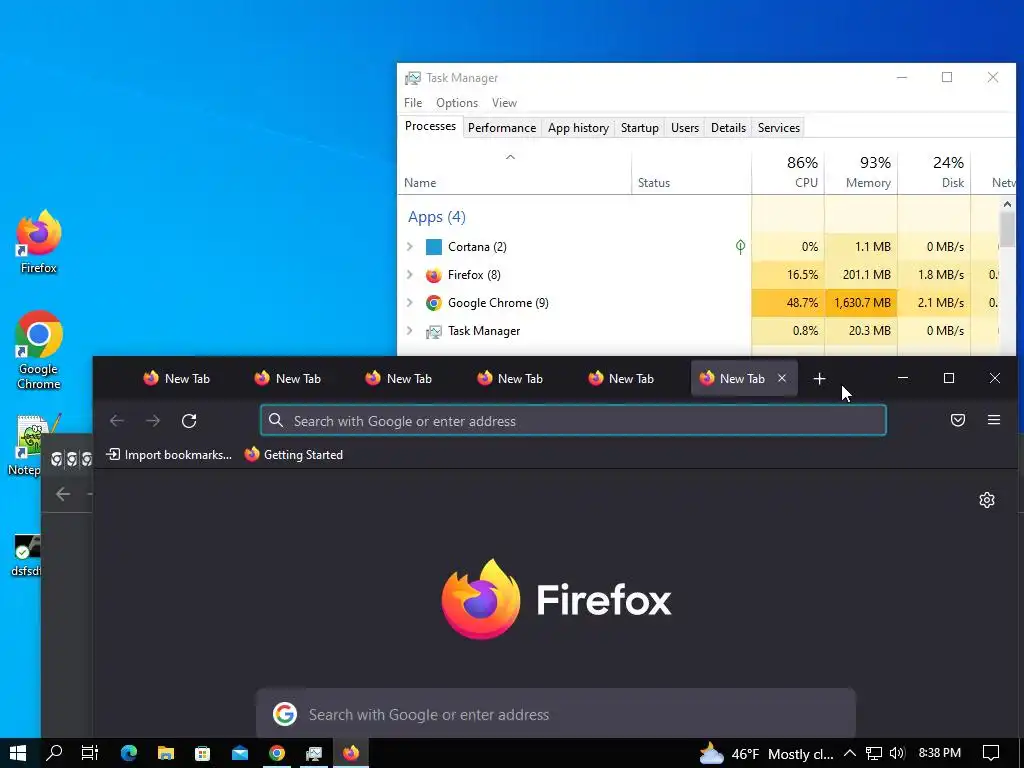
Task: Sort by Disk column header
Action: 935,172
